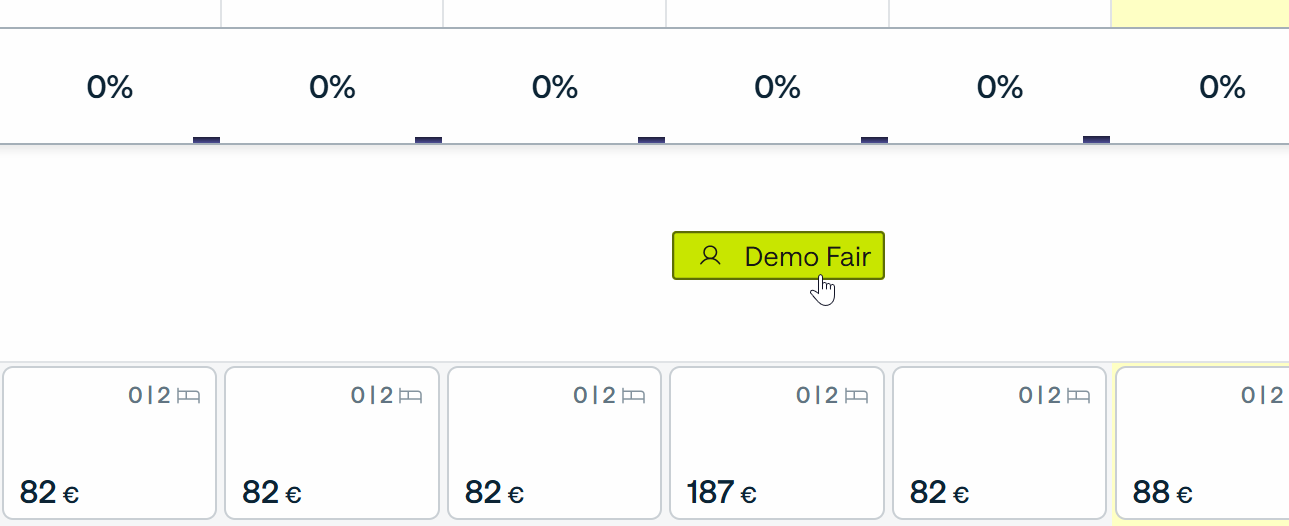The height and width of the screenshot is (526, 1289).
Task: Click third column occupancy bar marker
Action: (651, 140)
